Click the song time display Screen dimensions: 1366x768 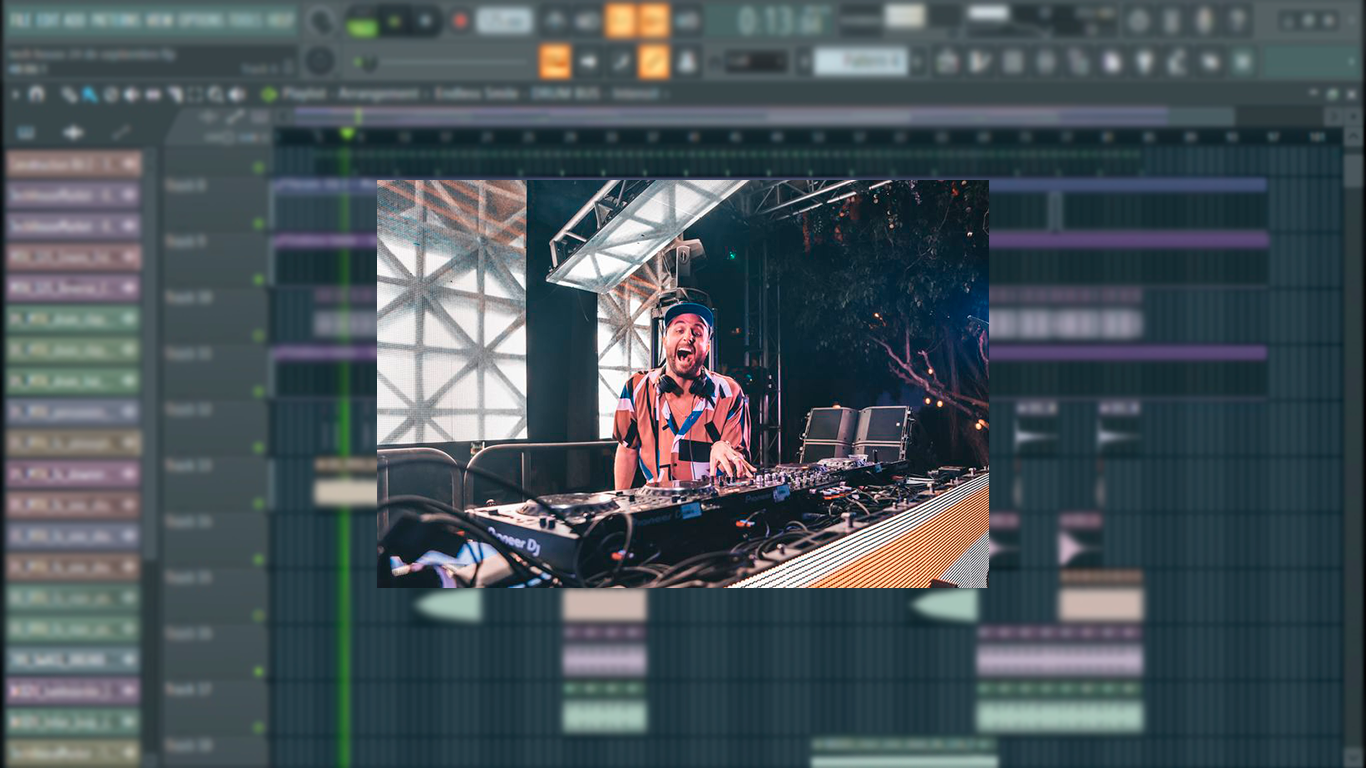coord(767,20)
